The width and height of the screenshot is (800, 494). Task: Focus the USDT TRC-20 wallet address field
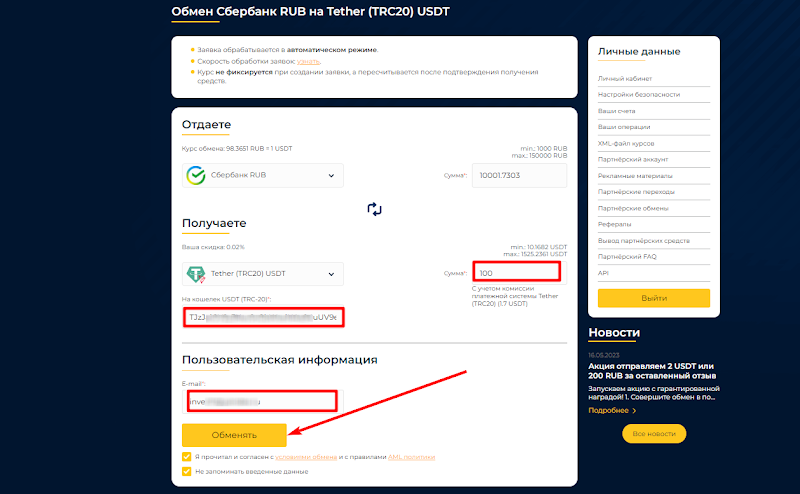tap(263, 317)
